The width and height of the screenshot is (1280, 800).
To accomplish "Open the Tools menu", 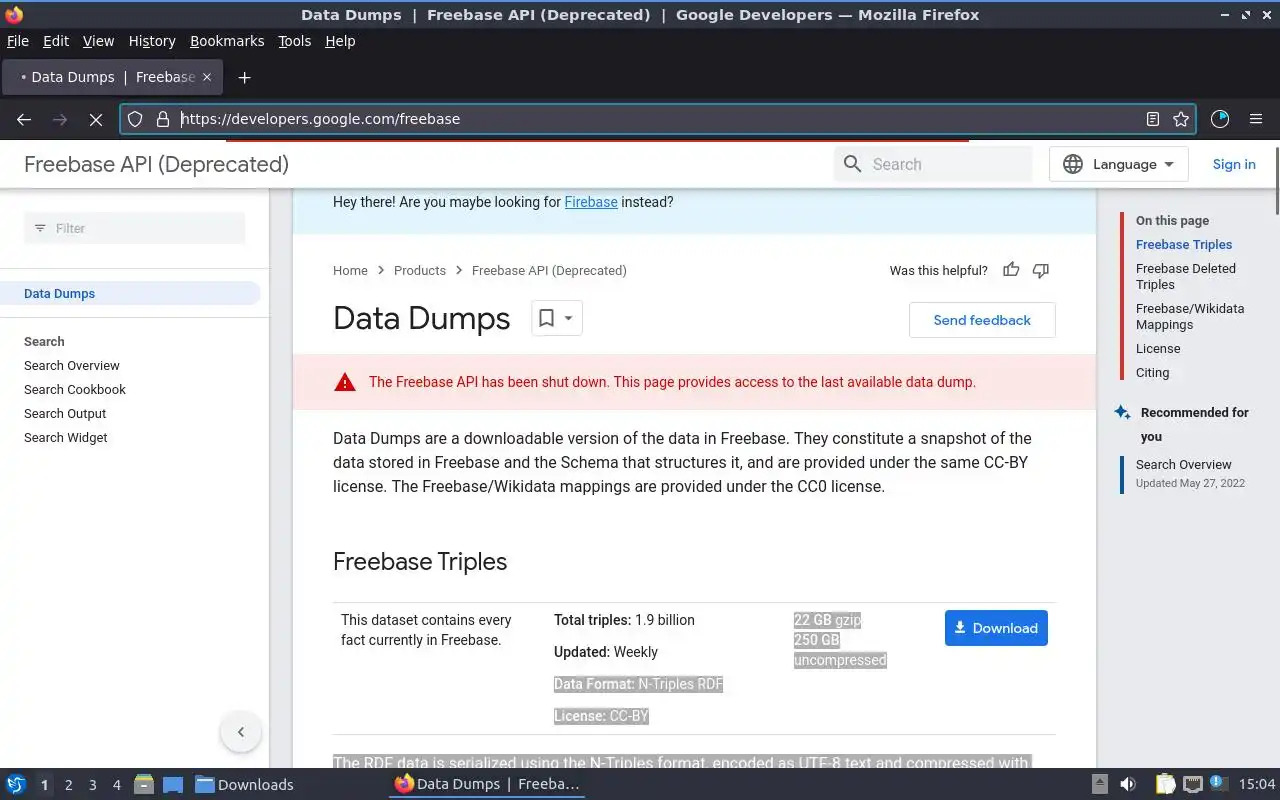I will [x=295, y=41].
